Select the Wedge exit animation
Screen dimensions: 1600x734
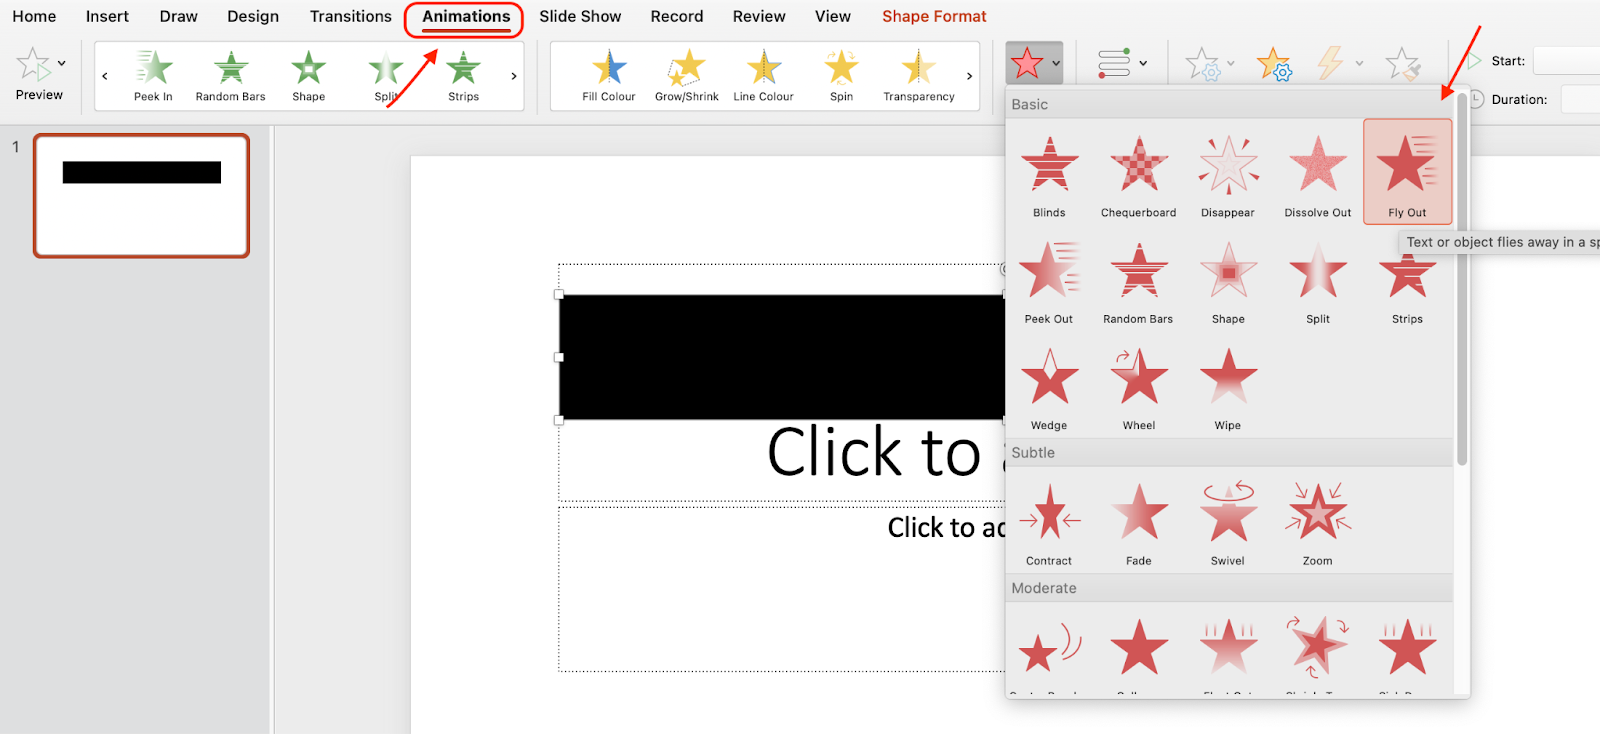coord(1049,388)
